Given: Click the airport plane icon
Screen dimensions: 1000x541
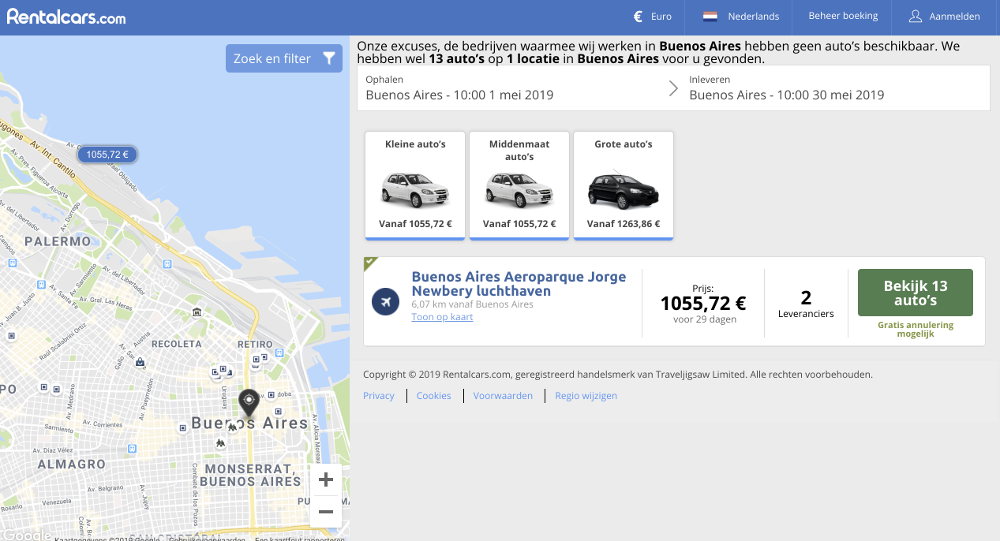Looking at the screenshot, I should (x=385, y=301).
